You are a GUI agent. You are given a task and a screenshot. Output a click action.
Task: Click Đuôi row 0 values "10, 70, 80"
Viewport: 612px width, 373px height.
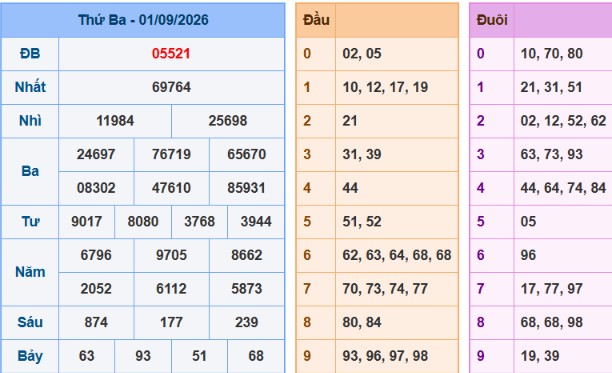coord(552,53)
